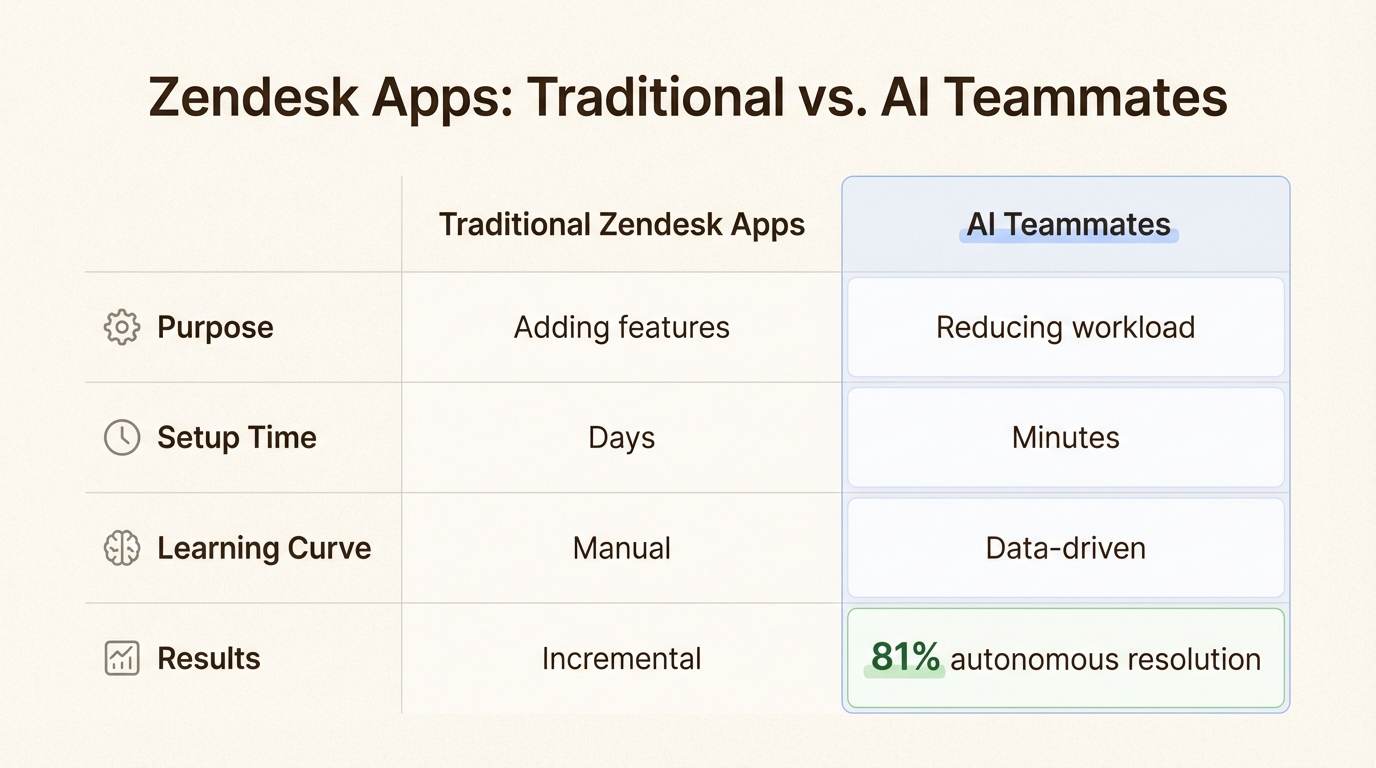Click the "Days" cell

click(621, 437)
